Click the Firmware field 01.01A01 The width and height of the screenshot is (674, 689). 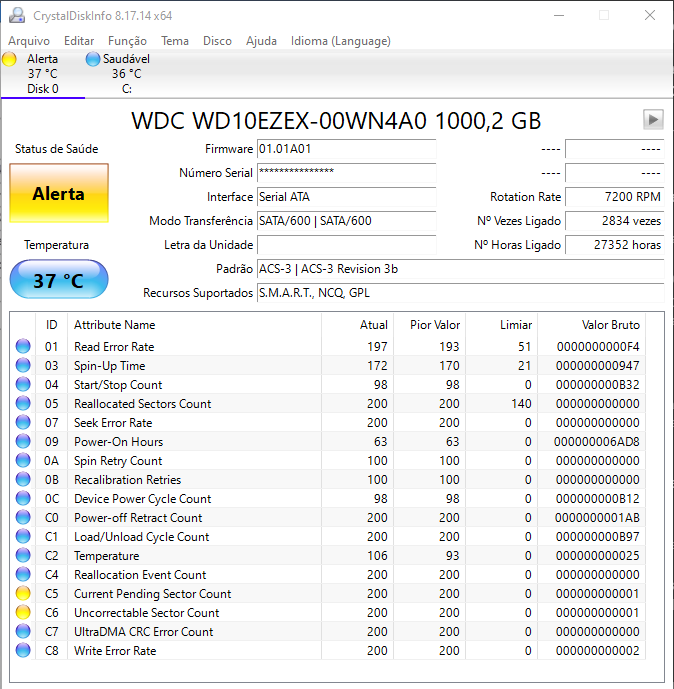pyautogui.click(x=347, y=149)
